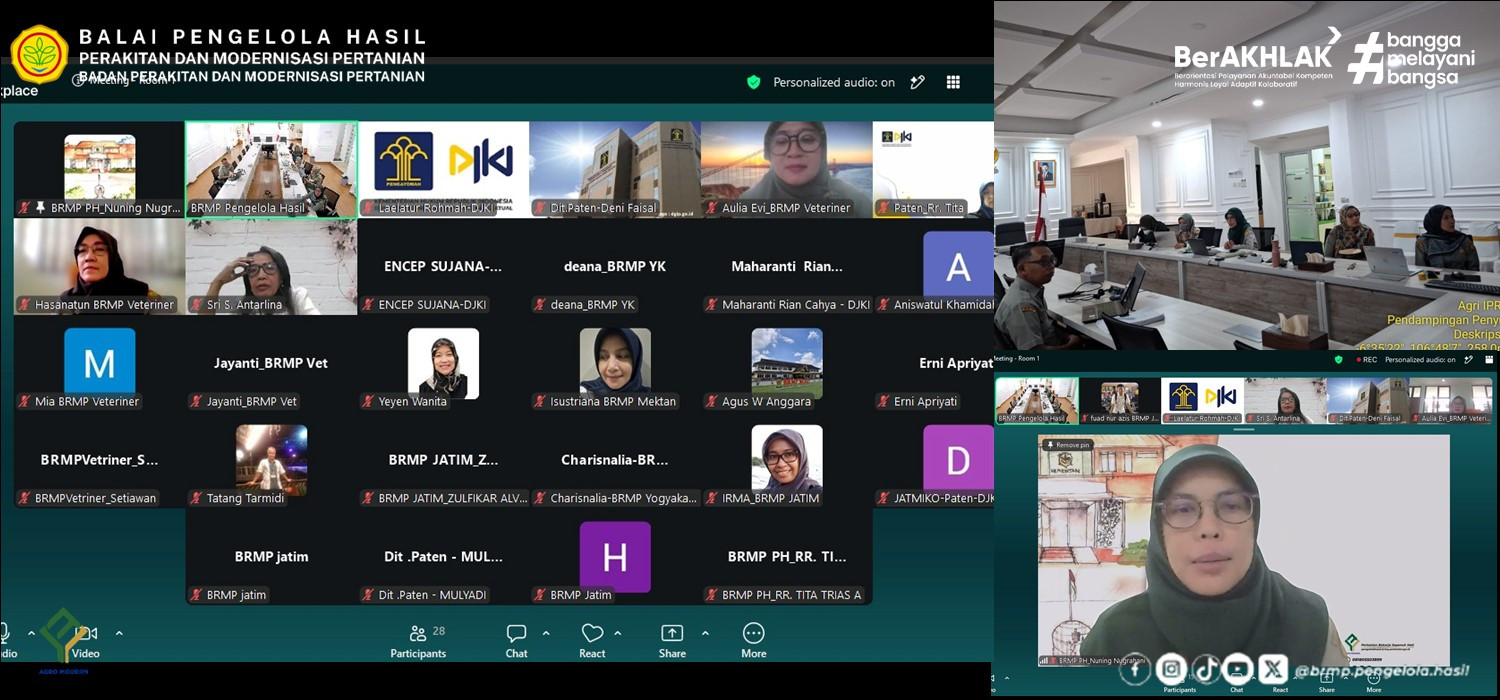1500x700 pixels.
Task: Click the 'A' avatar of Aniswatul Khamidah
Action: tap(958, 265)
